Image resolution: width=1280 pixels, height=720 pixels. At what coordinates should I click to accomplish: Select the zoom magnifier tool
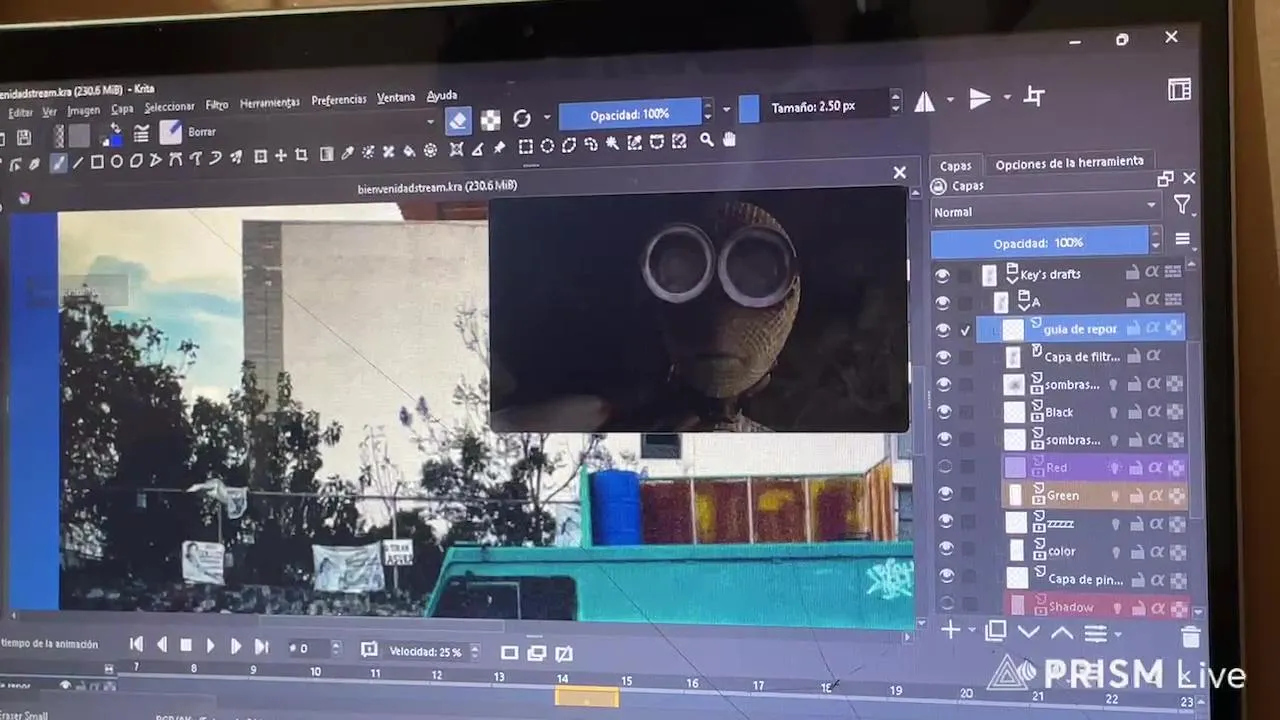click(707, 140)
